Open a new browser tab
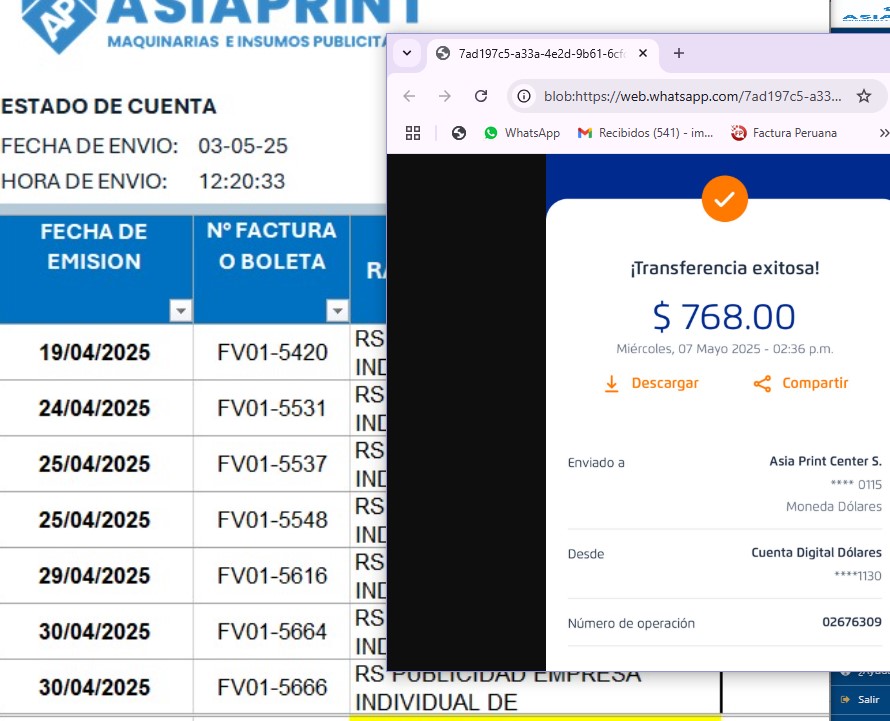This screenshot has width=890, height=721. click(x=679, y=53)
